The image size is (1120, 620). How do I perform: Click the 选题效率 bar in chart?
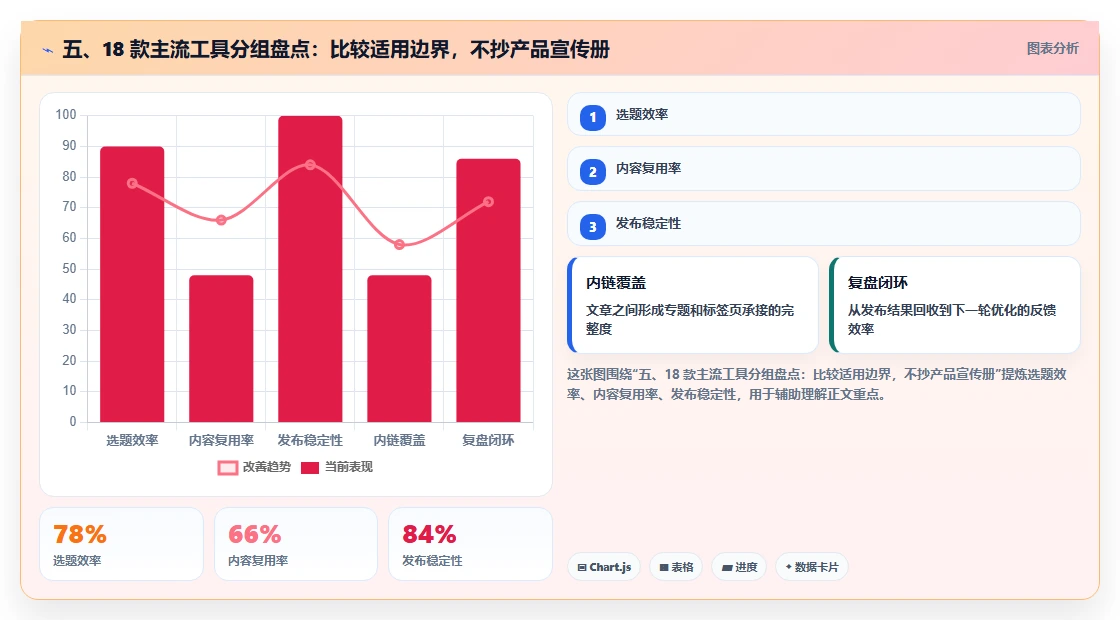coord(132,284)
